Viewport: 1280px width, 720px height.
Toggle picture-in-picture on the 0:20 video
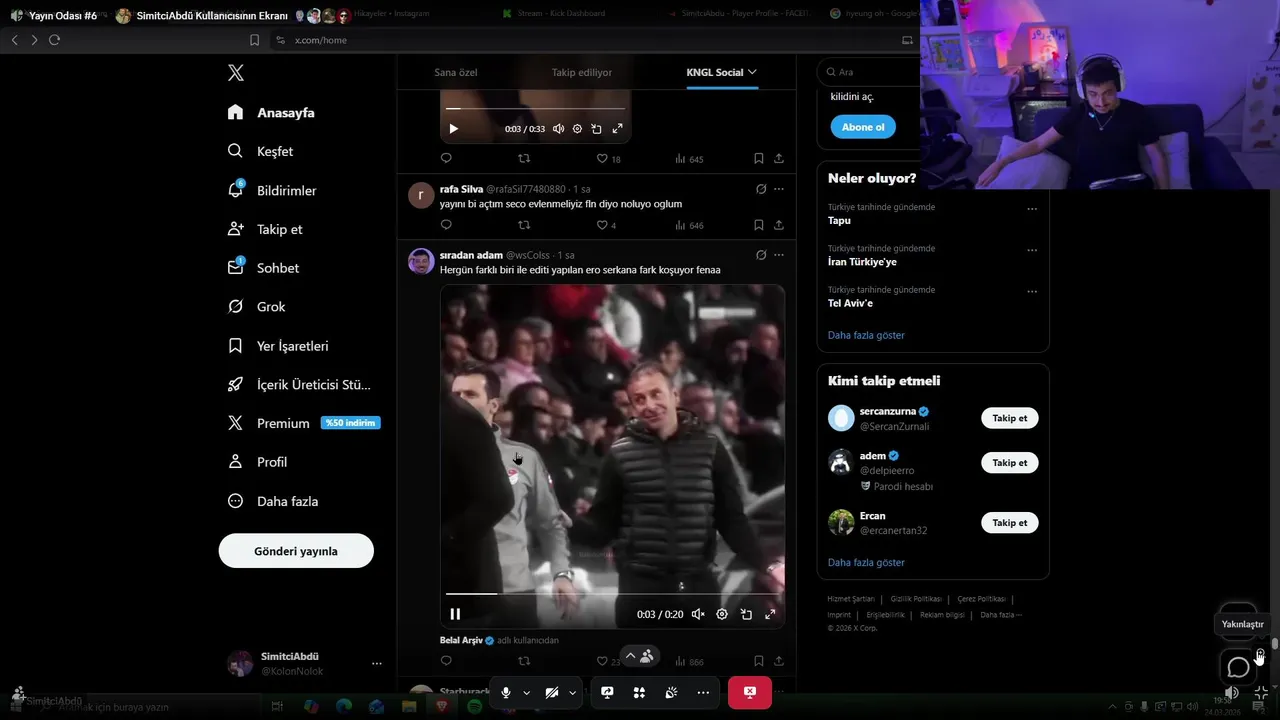746,614
